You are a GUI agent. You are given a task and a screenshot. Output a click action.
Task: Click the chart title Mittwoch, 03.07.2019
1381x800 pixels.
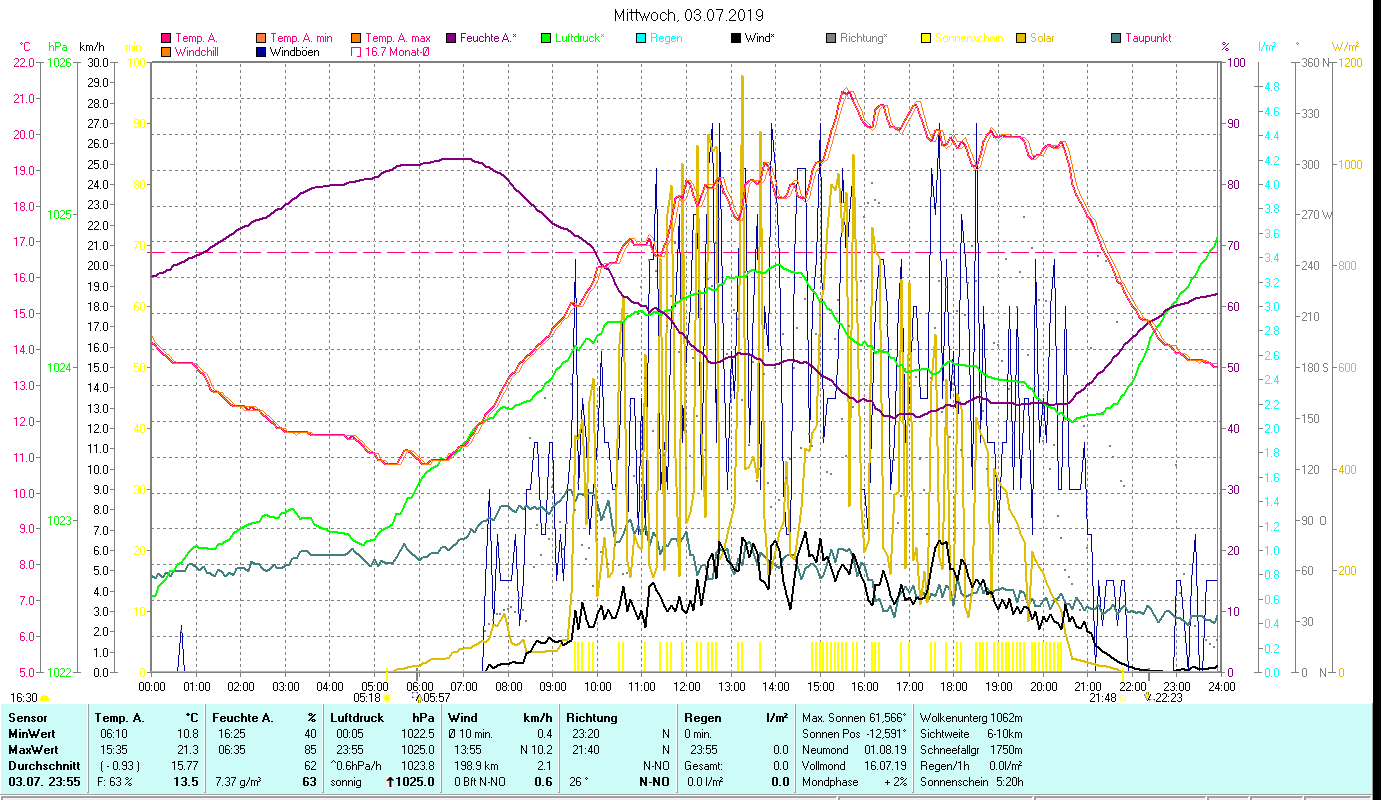pyautogui.click(x=690, y=15)
